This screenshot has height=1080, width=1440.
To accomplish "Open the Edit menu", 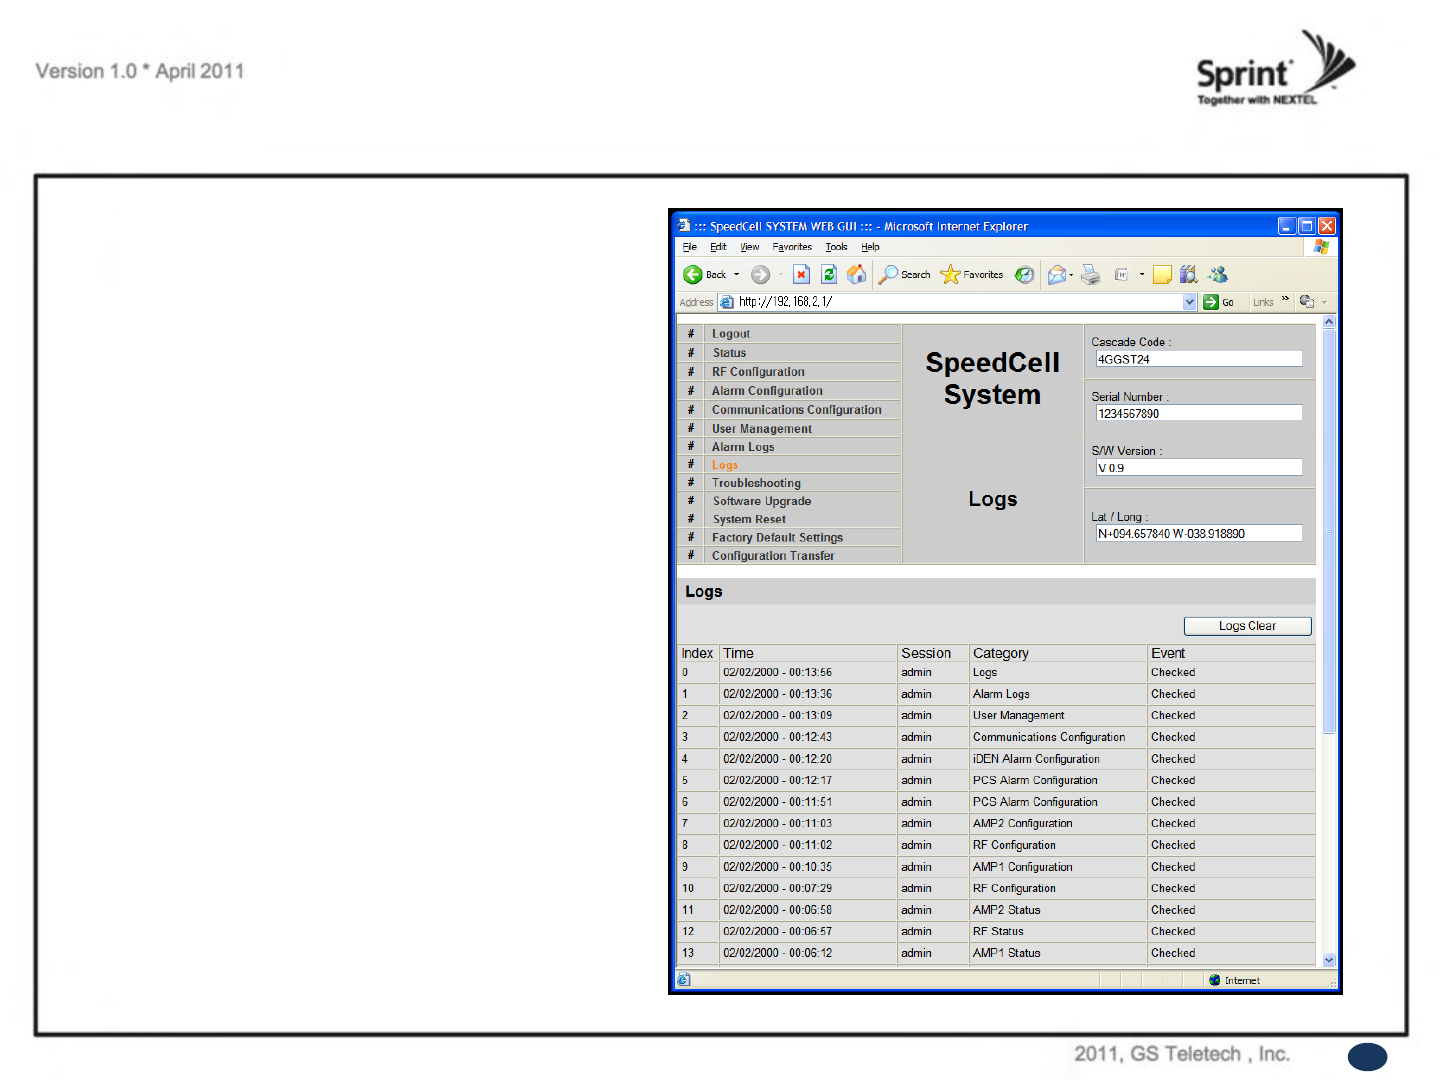I will coord(719,247).
